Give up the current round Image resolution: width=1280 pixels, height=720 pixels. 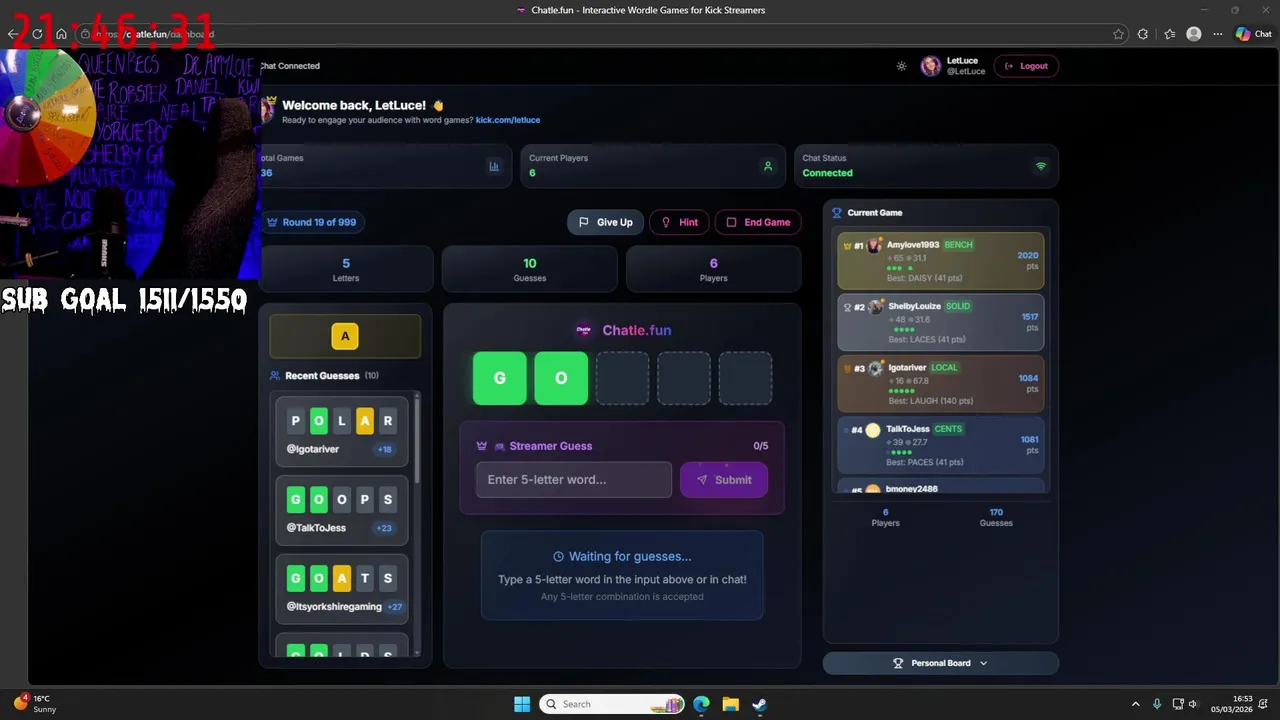point(605,222)
